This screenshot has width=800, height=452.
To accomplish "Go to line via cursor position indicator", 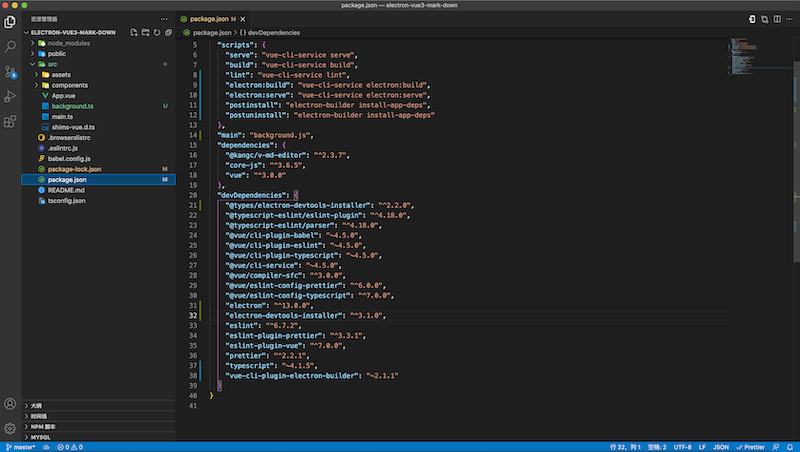I will (625, 447).
